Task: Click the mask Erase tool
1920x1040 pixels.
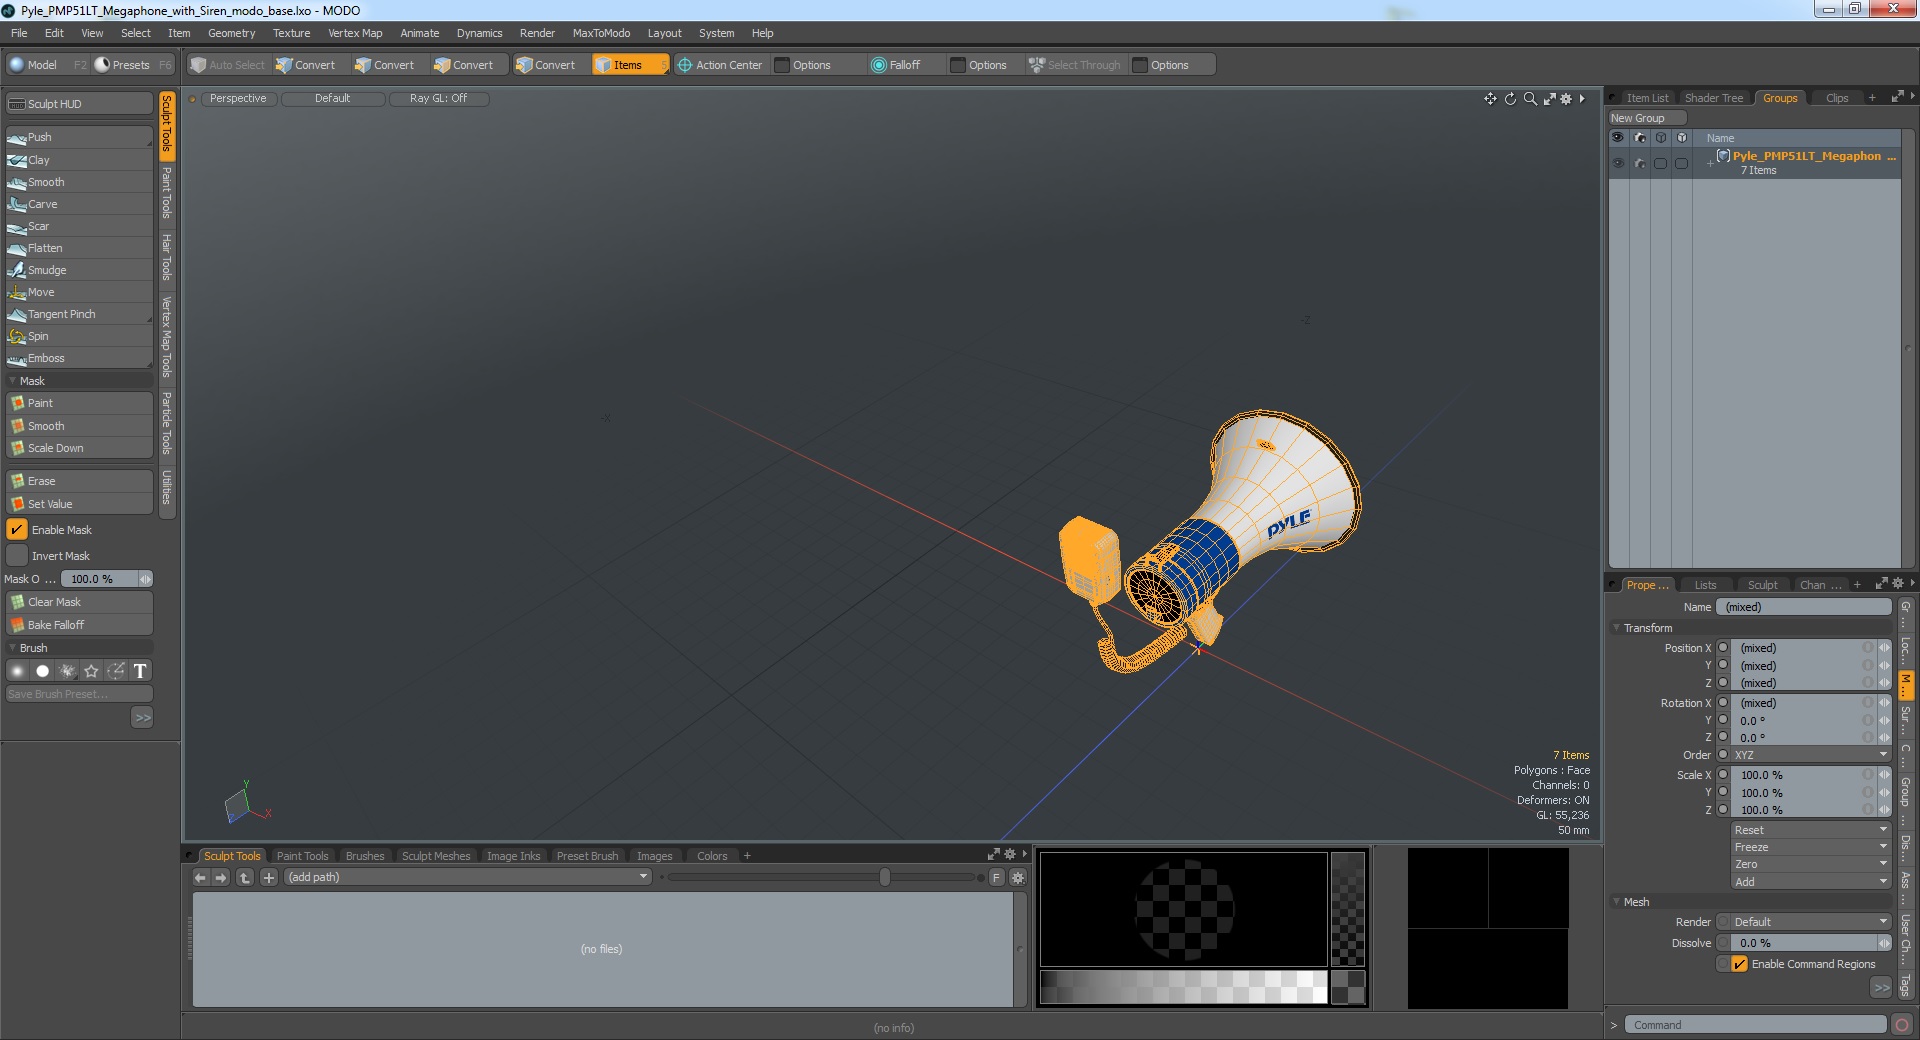Action: [x=79, y=481]
